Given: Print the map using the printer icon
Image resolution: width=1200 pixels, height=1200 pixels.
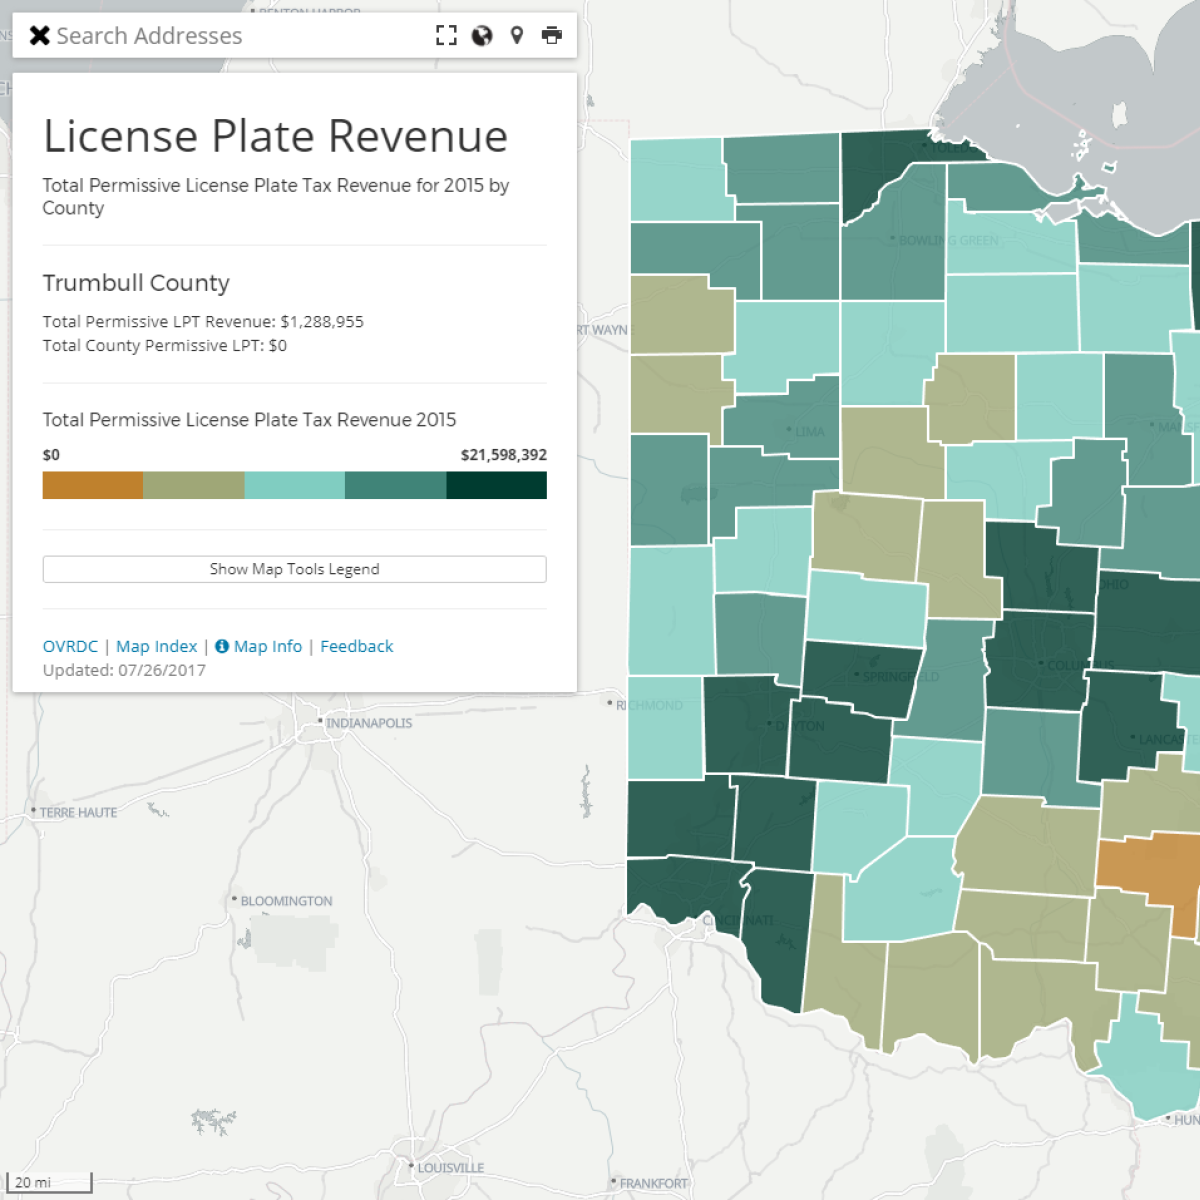Looking at the screenshot, I should click(x=553, y=35).
